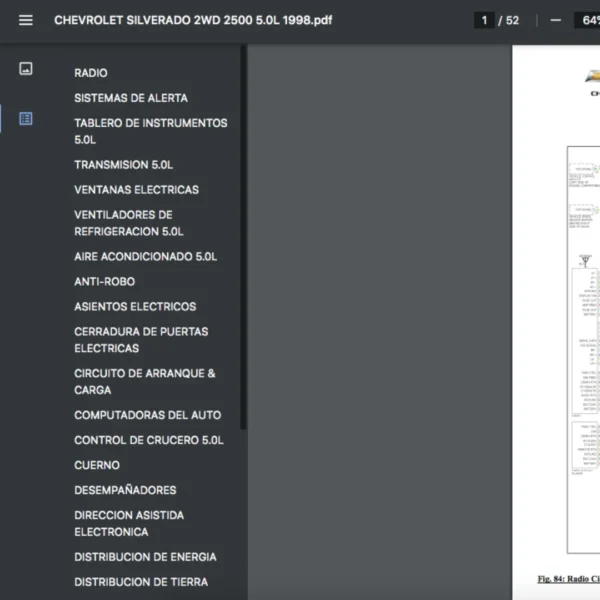Jump to VENTANAS ELECTRICAS section
Image resolution: width=600 pixels, height=600 pixels.
[136, 190]
